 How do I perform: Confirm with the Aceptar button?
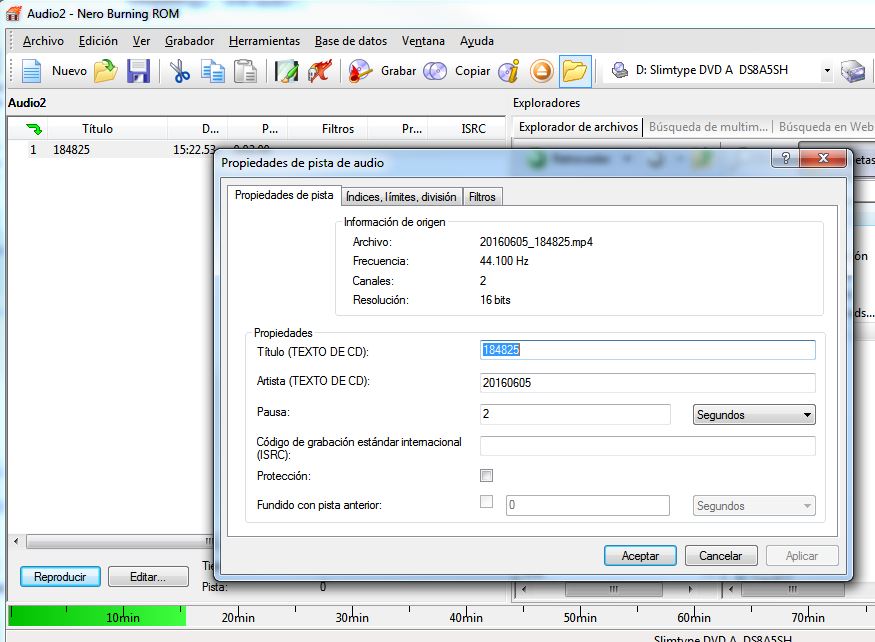point(640,556)
